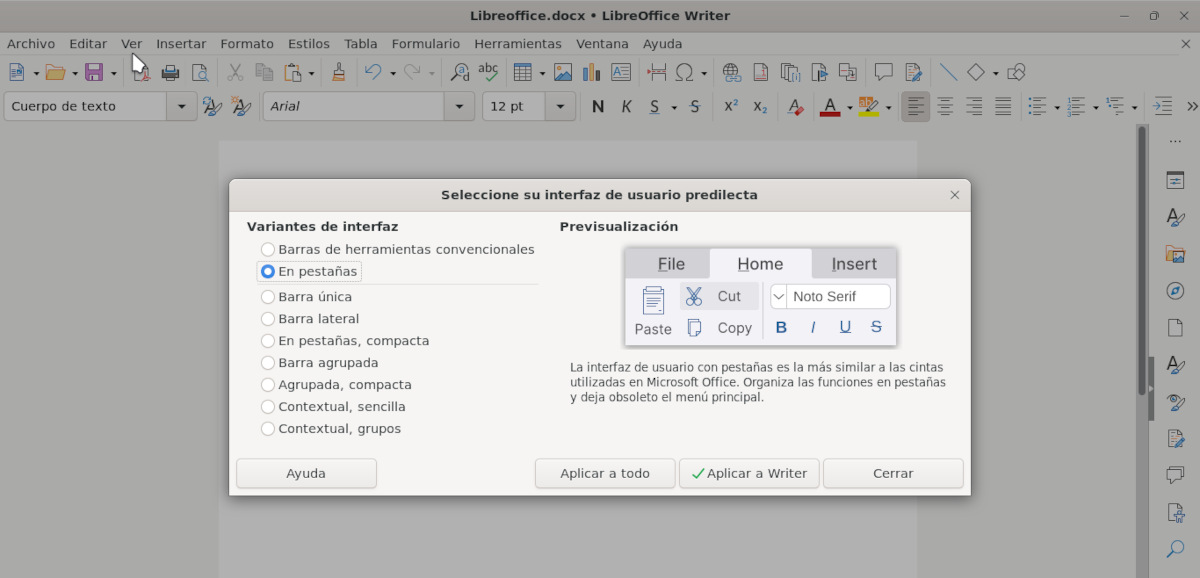Open the Formato menu

247,44
